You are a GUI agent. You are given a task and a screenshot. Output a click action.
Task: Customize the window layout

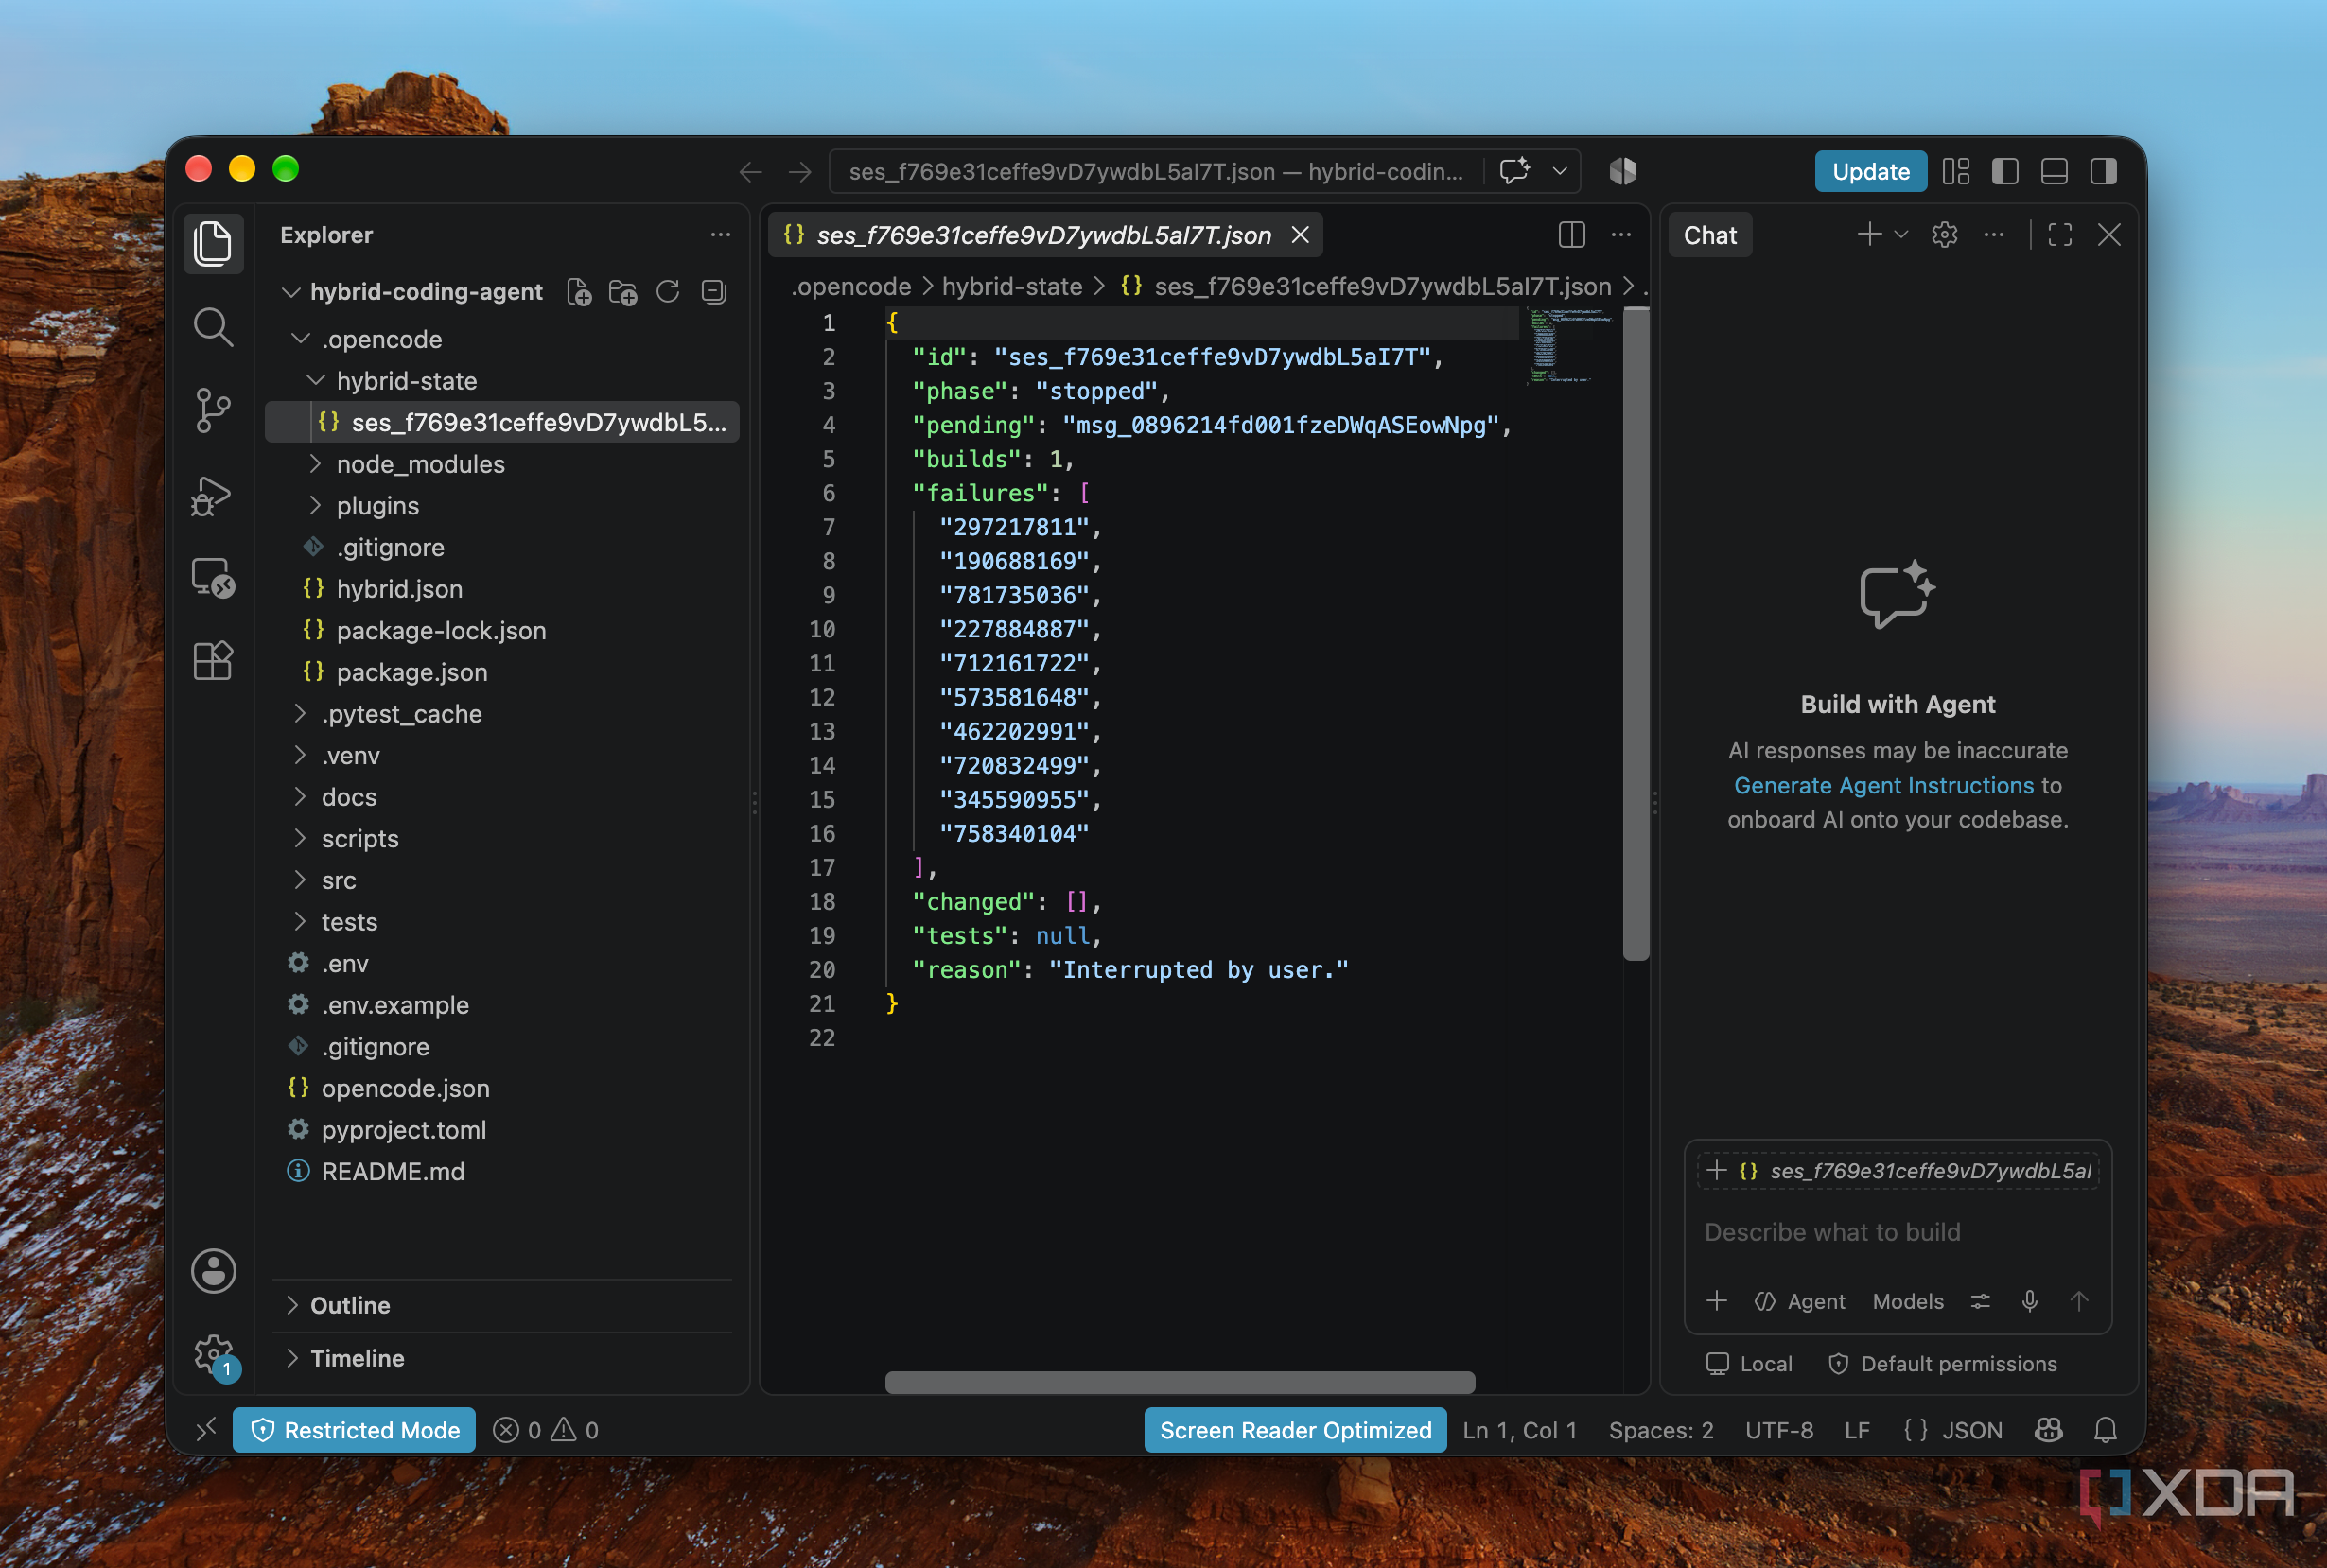pyautogui.click(x=1956, y=171)
